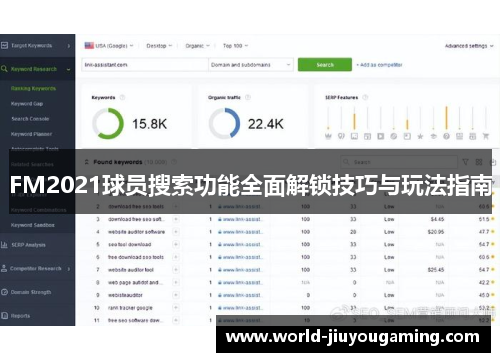Click plus button for website auditor tool

pyautogui.click(x=176, y=270)
